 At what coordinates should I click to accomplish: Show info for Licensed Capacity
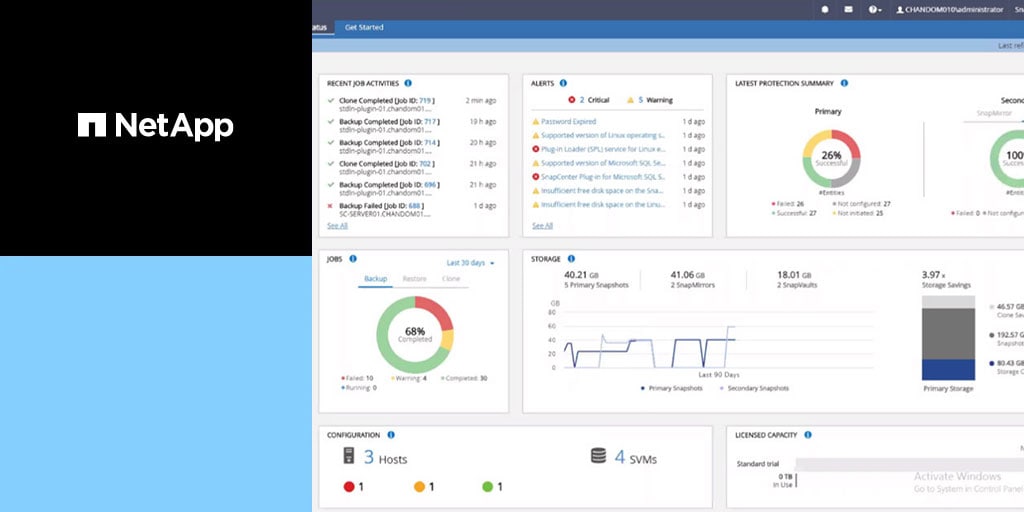807,435
